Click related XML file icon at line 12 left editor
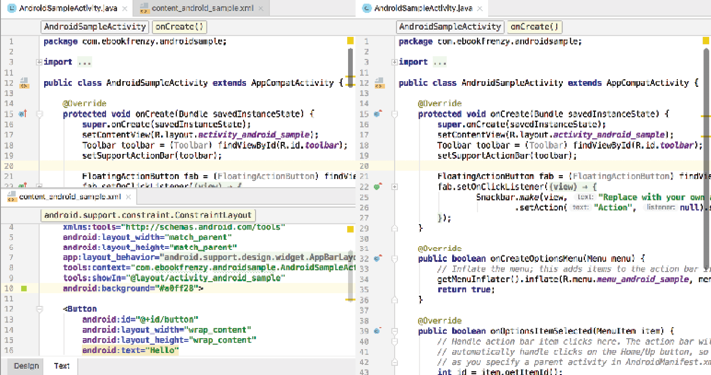 point(24,83)
